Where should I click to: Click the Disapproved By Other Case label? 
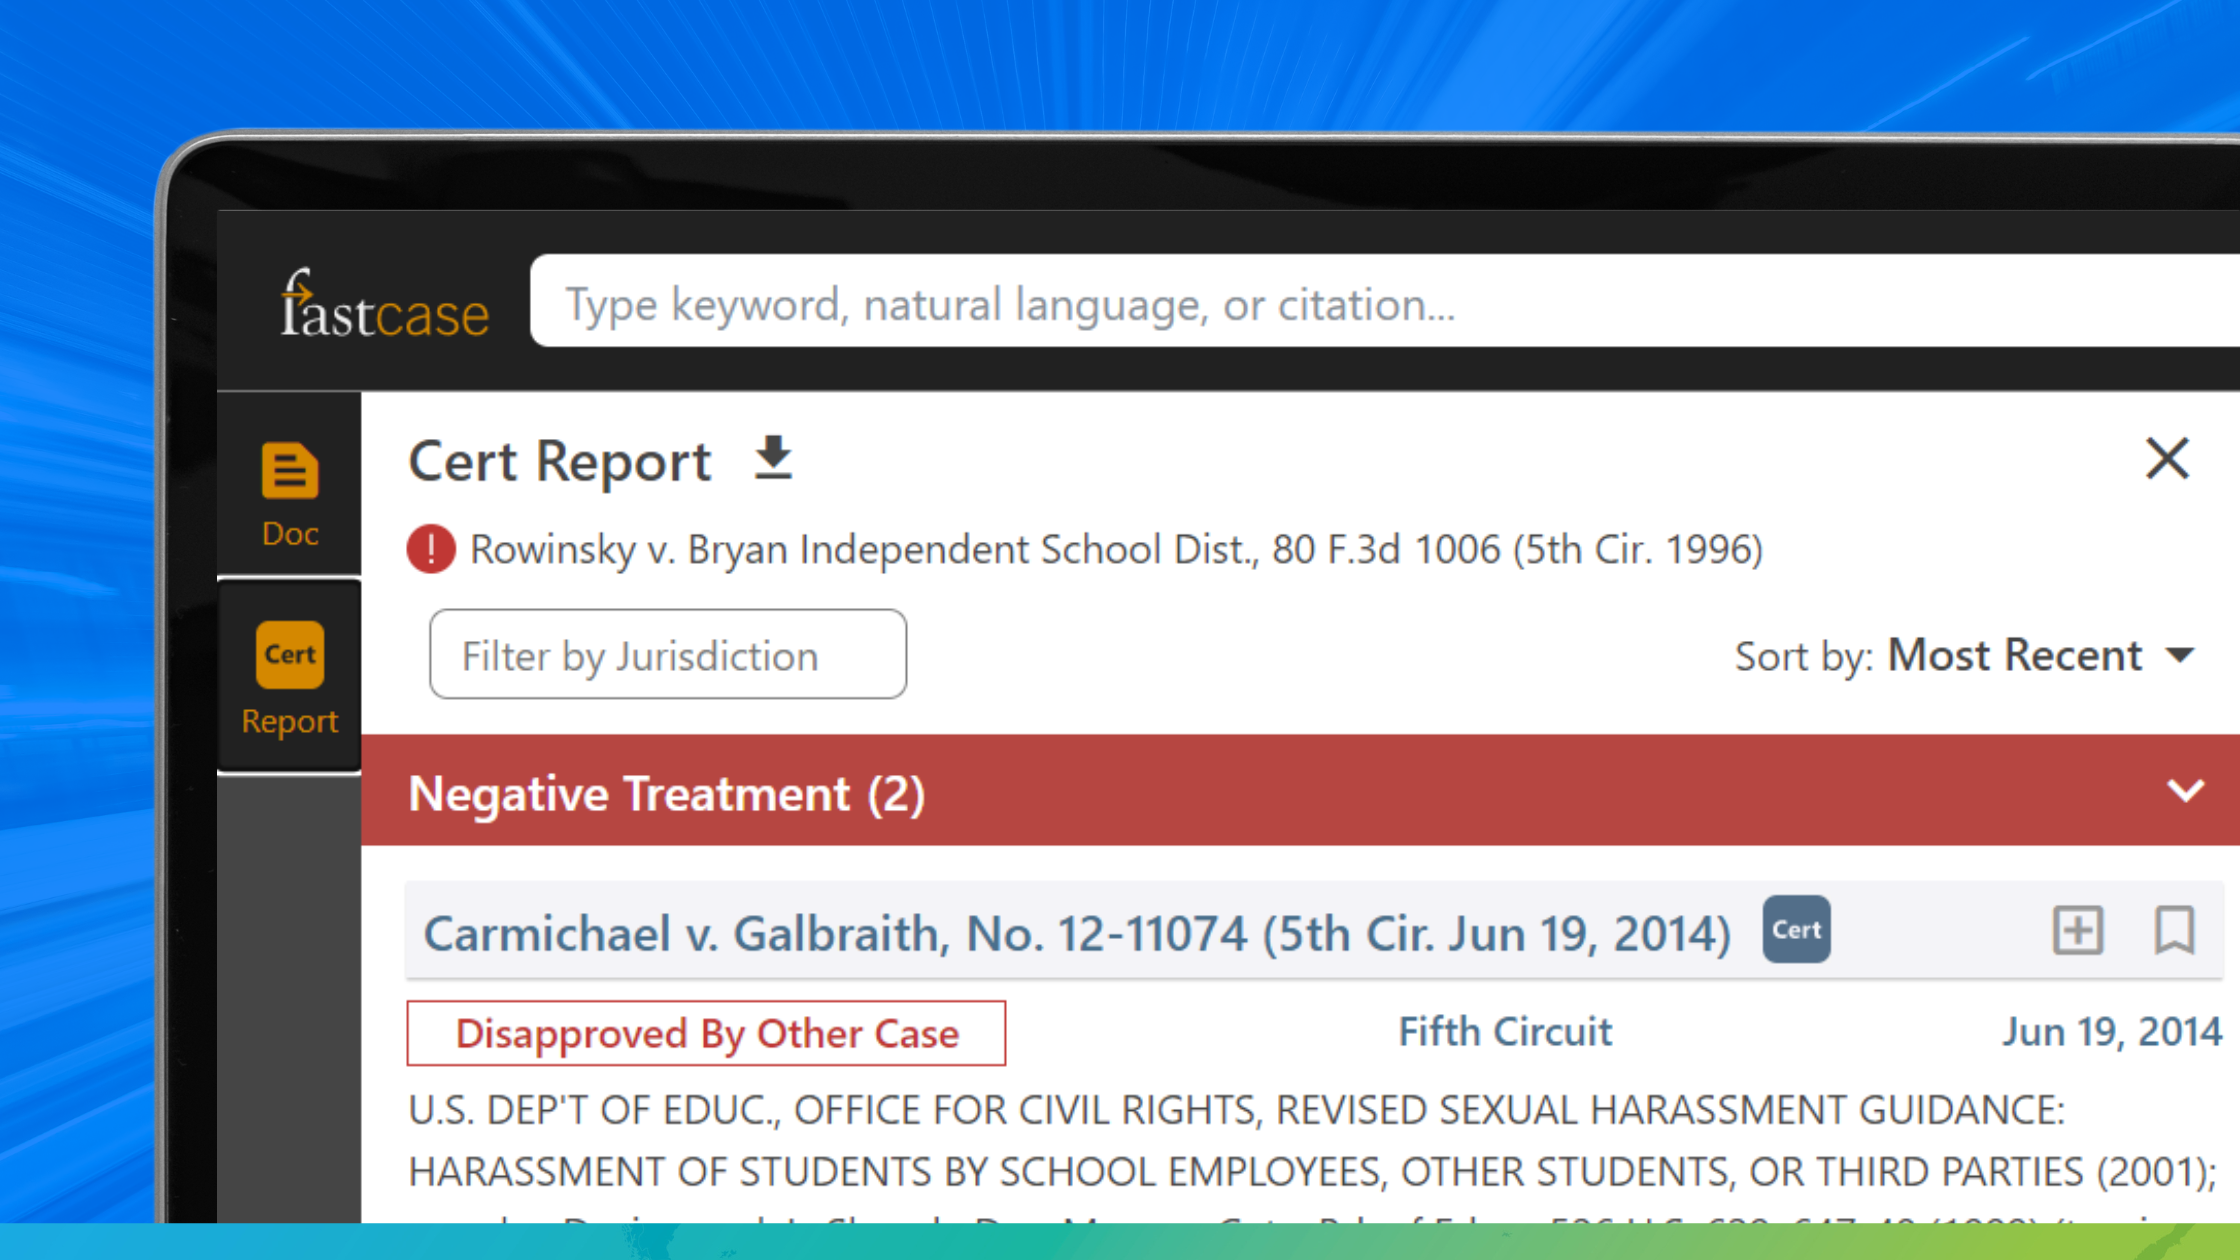(x=706, y=1033)
